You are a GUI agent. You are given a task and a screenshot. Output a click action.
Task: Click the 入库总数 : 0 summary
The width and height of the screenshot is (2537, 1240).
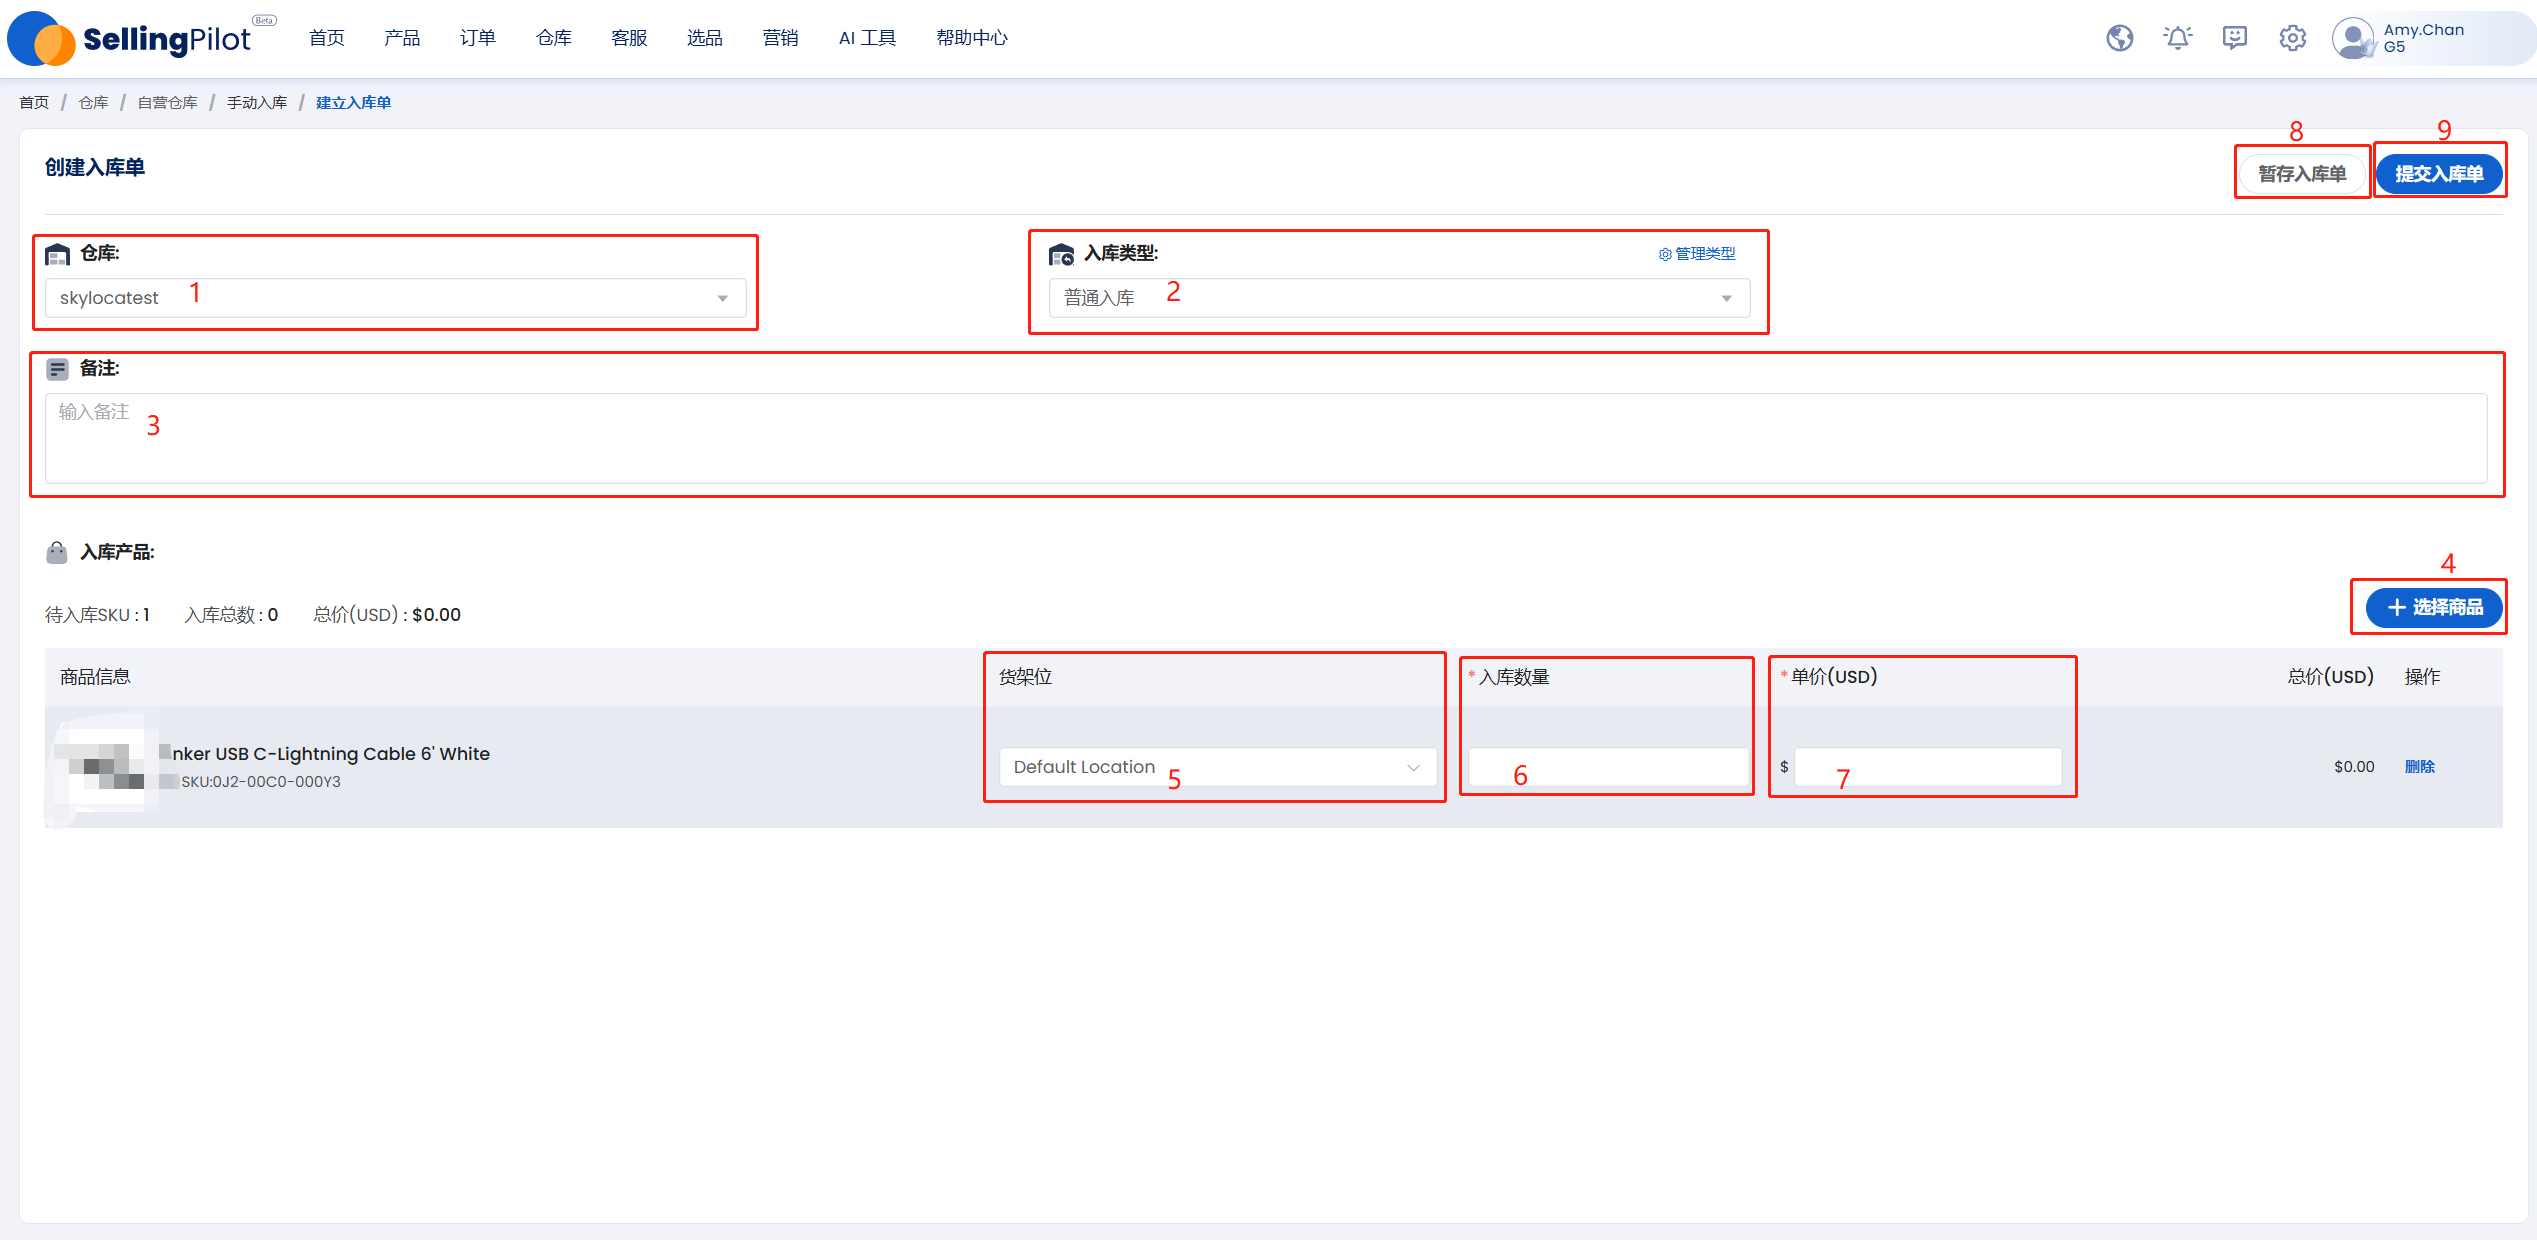point(231,615)
